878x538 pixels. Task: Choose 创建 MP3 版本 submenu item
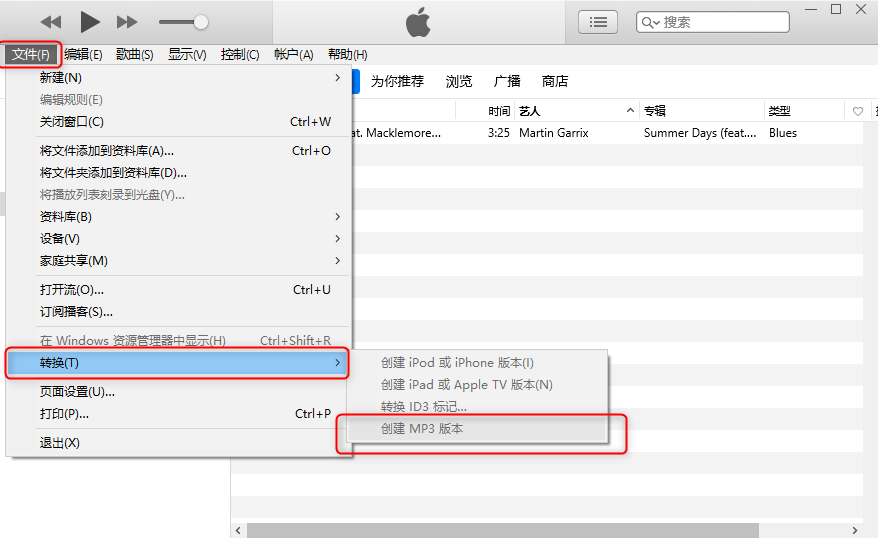478,429
